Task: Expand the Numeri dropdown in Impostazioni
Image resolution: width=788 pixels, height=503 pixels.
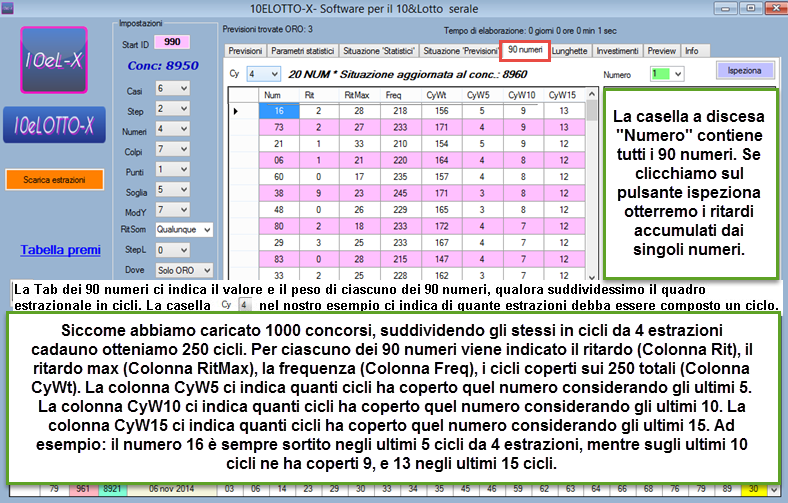Action: coord(172,129)
